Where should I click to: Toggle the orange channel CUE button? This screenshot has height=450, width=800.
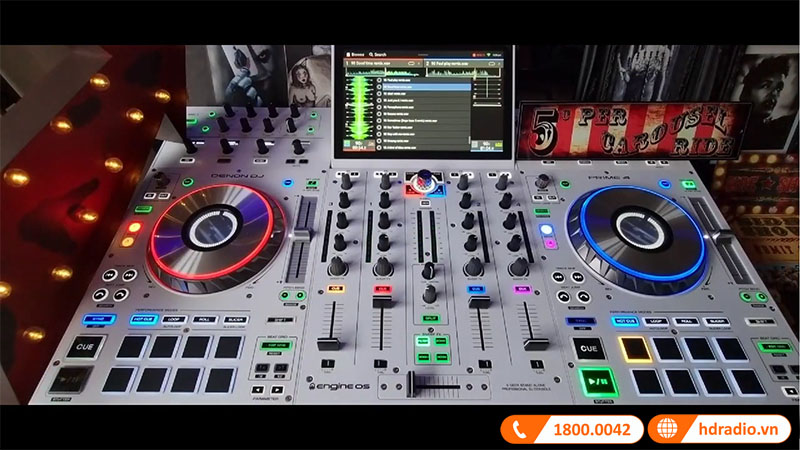(336, 289)
